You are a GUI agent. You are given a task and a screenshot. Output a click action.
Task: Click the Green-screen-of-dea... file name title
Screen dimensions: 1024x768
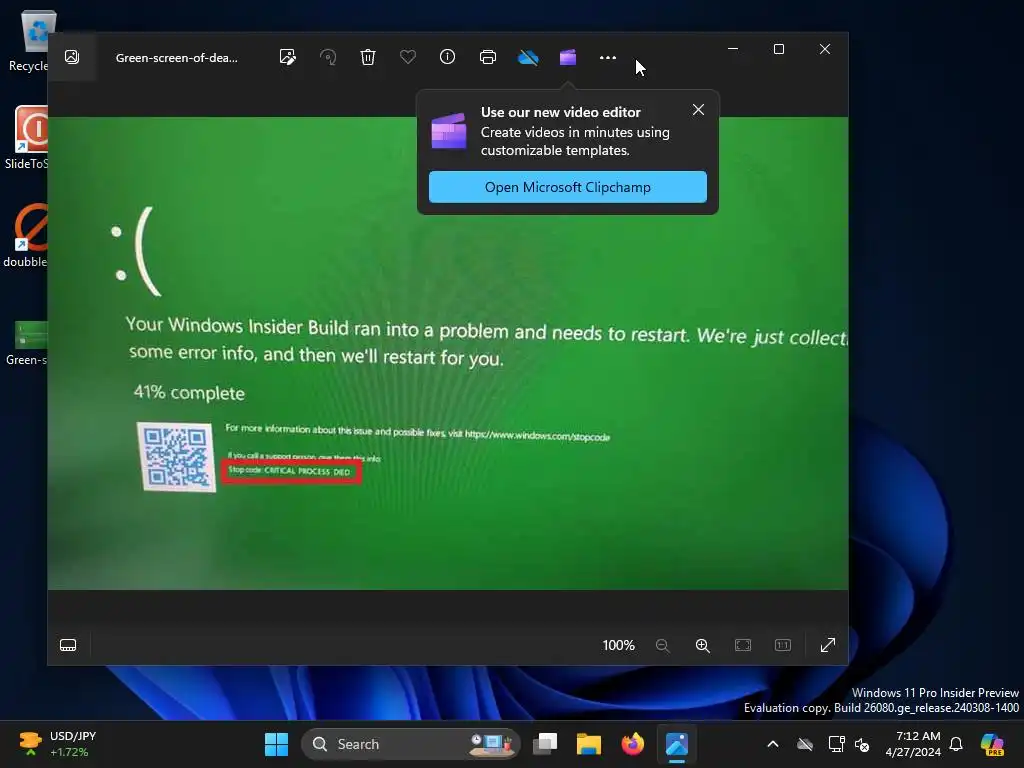click(176, 57)
